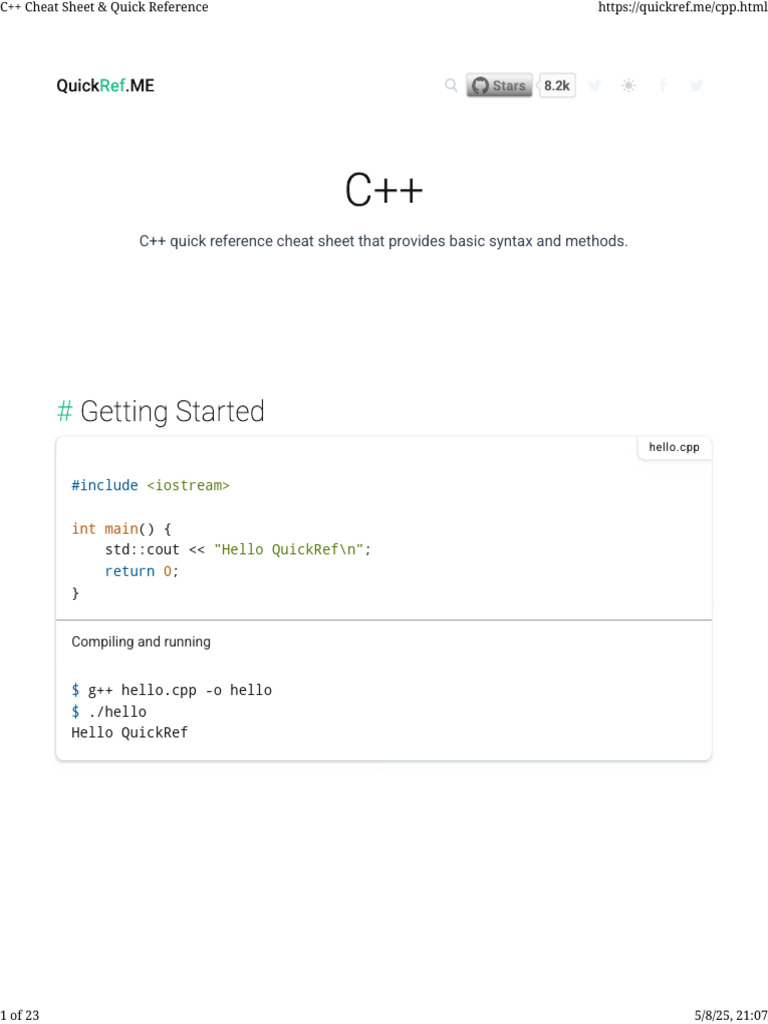Click the green # anchor before Getting Started
Image resolution: width=768 pixels, height=1024 pixels.
click(64, 412)
